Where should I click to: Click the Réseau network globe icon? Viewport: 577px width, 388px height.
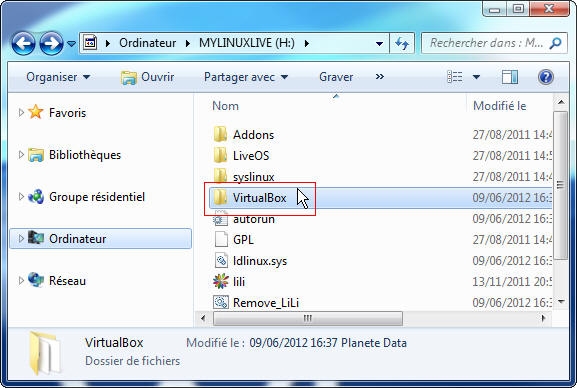coord(36,280)
